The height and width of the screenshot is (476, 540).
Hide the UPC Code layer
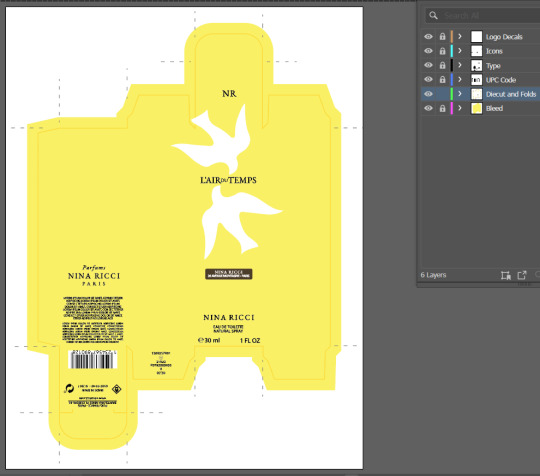tap(428, 80)
